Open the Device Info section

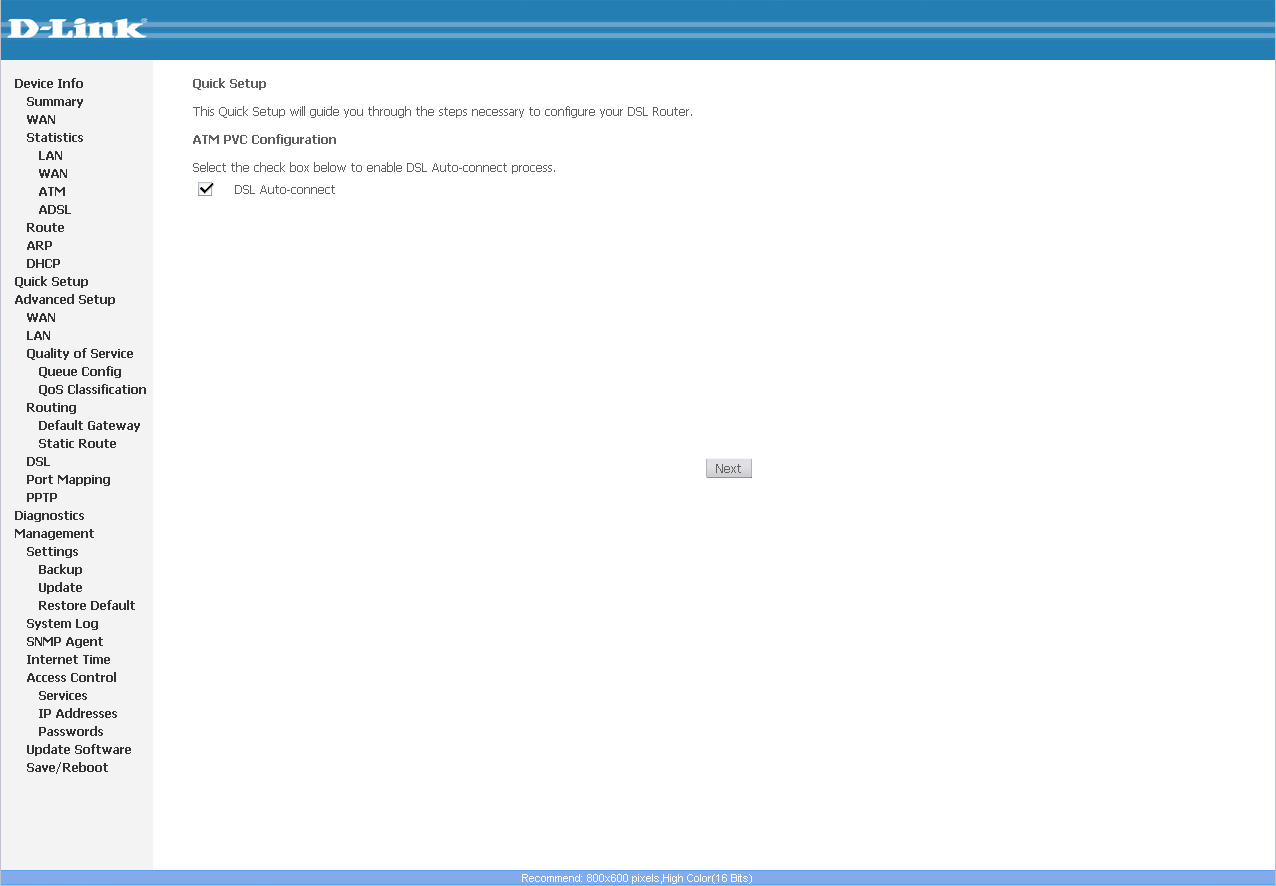pyautogui.click(x=49, y=84)
